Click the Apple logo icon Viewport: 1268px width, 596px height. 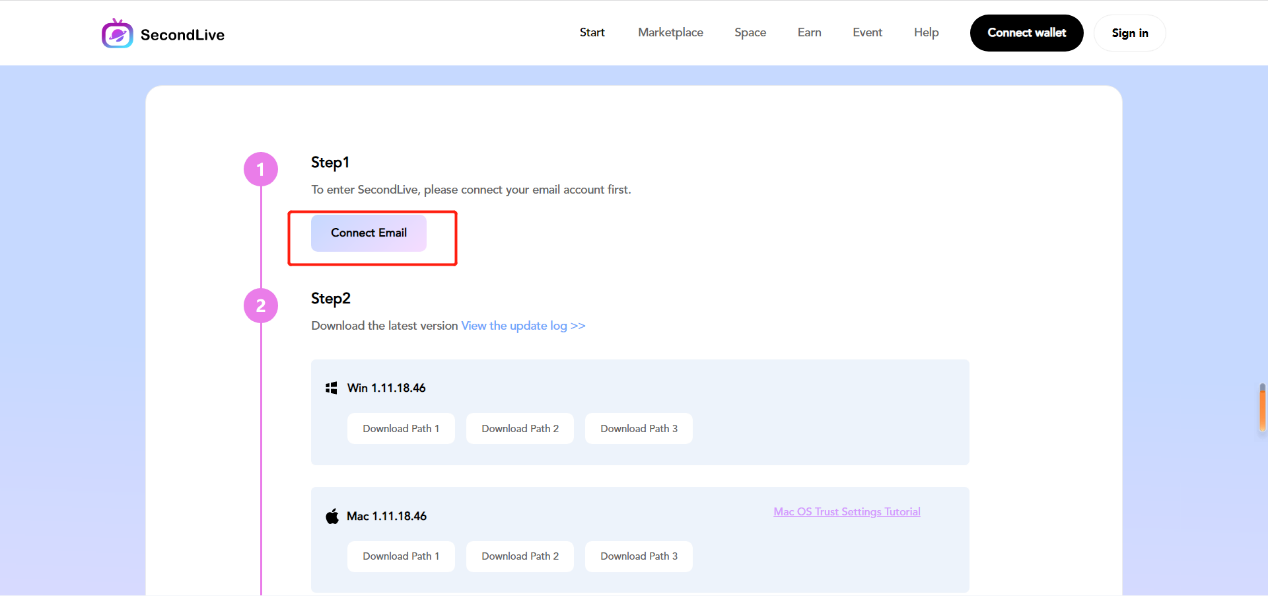[332, 516]
